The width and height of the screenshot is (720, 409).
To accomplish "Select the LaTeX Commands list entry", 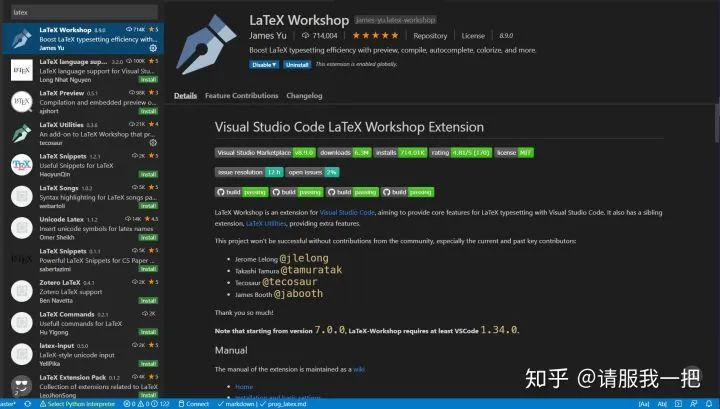I will click(x=83, y=323).
